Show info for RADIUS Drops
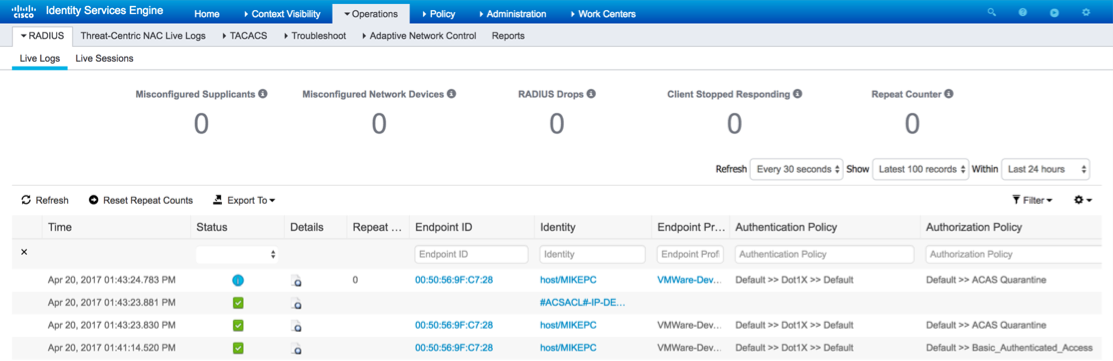Image resolution: width=1113 pixels, height=361 pixels. coord(591,94)
